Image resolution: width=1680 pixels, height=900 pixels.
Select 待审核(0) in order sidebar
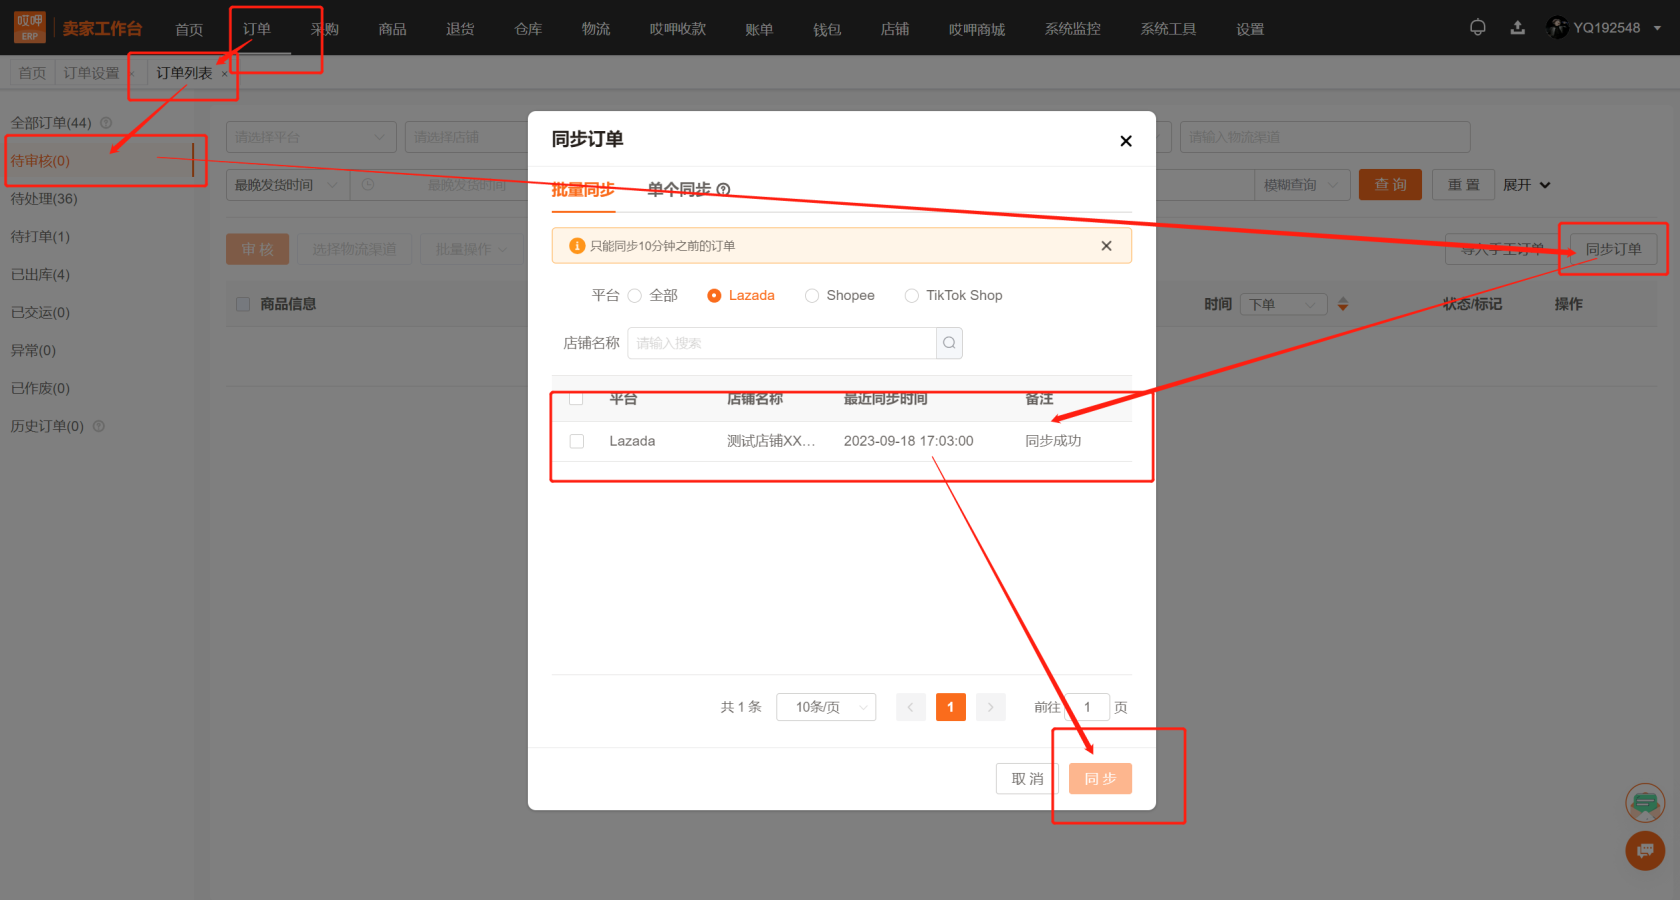click(40, 161)
